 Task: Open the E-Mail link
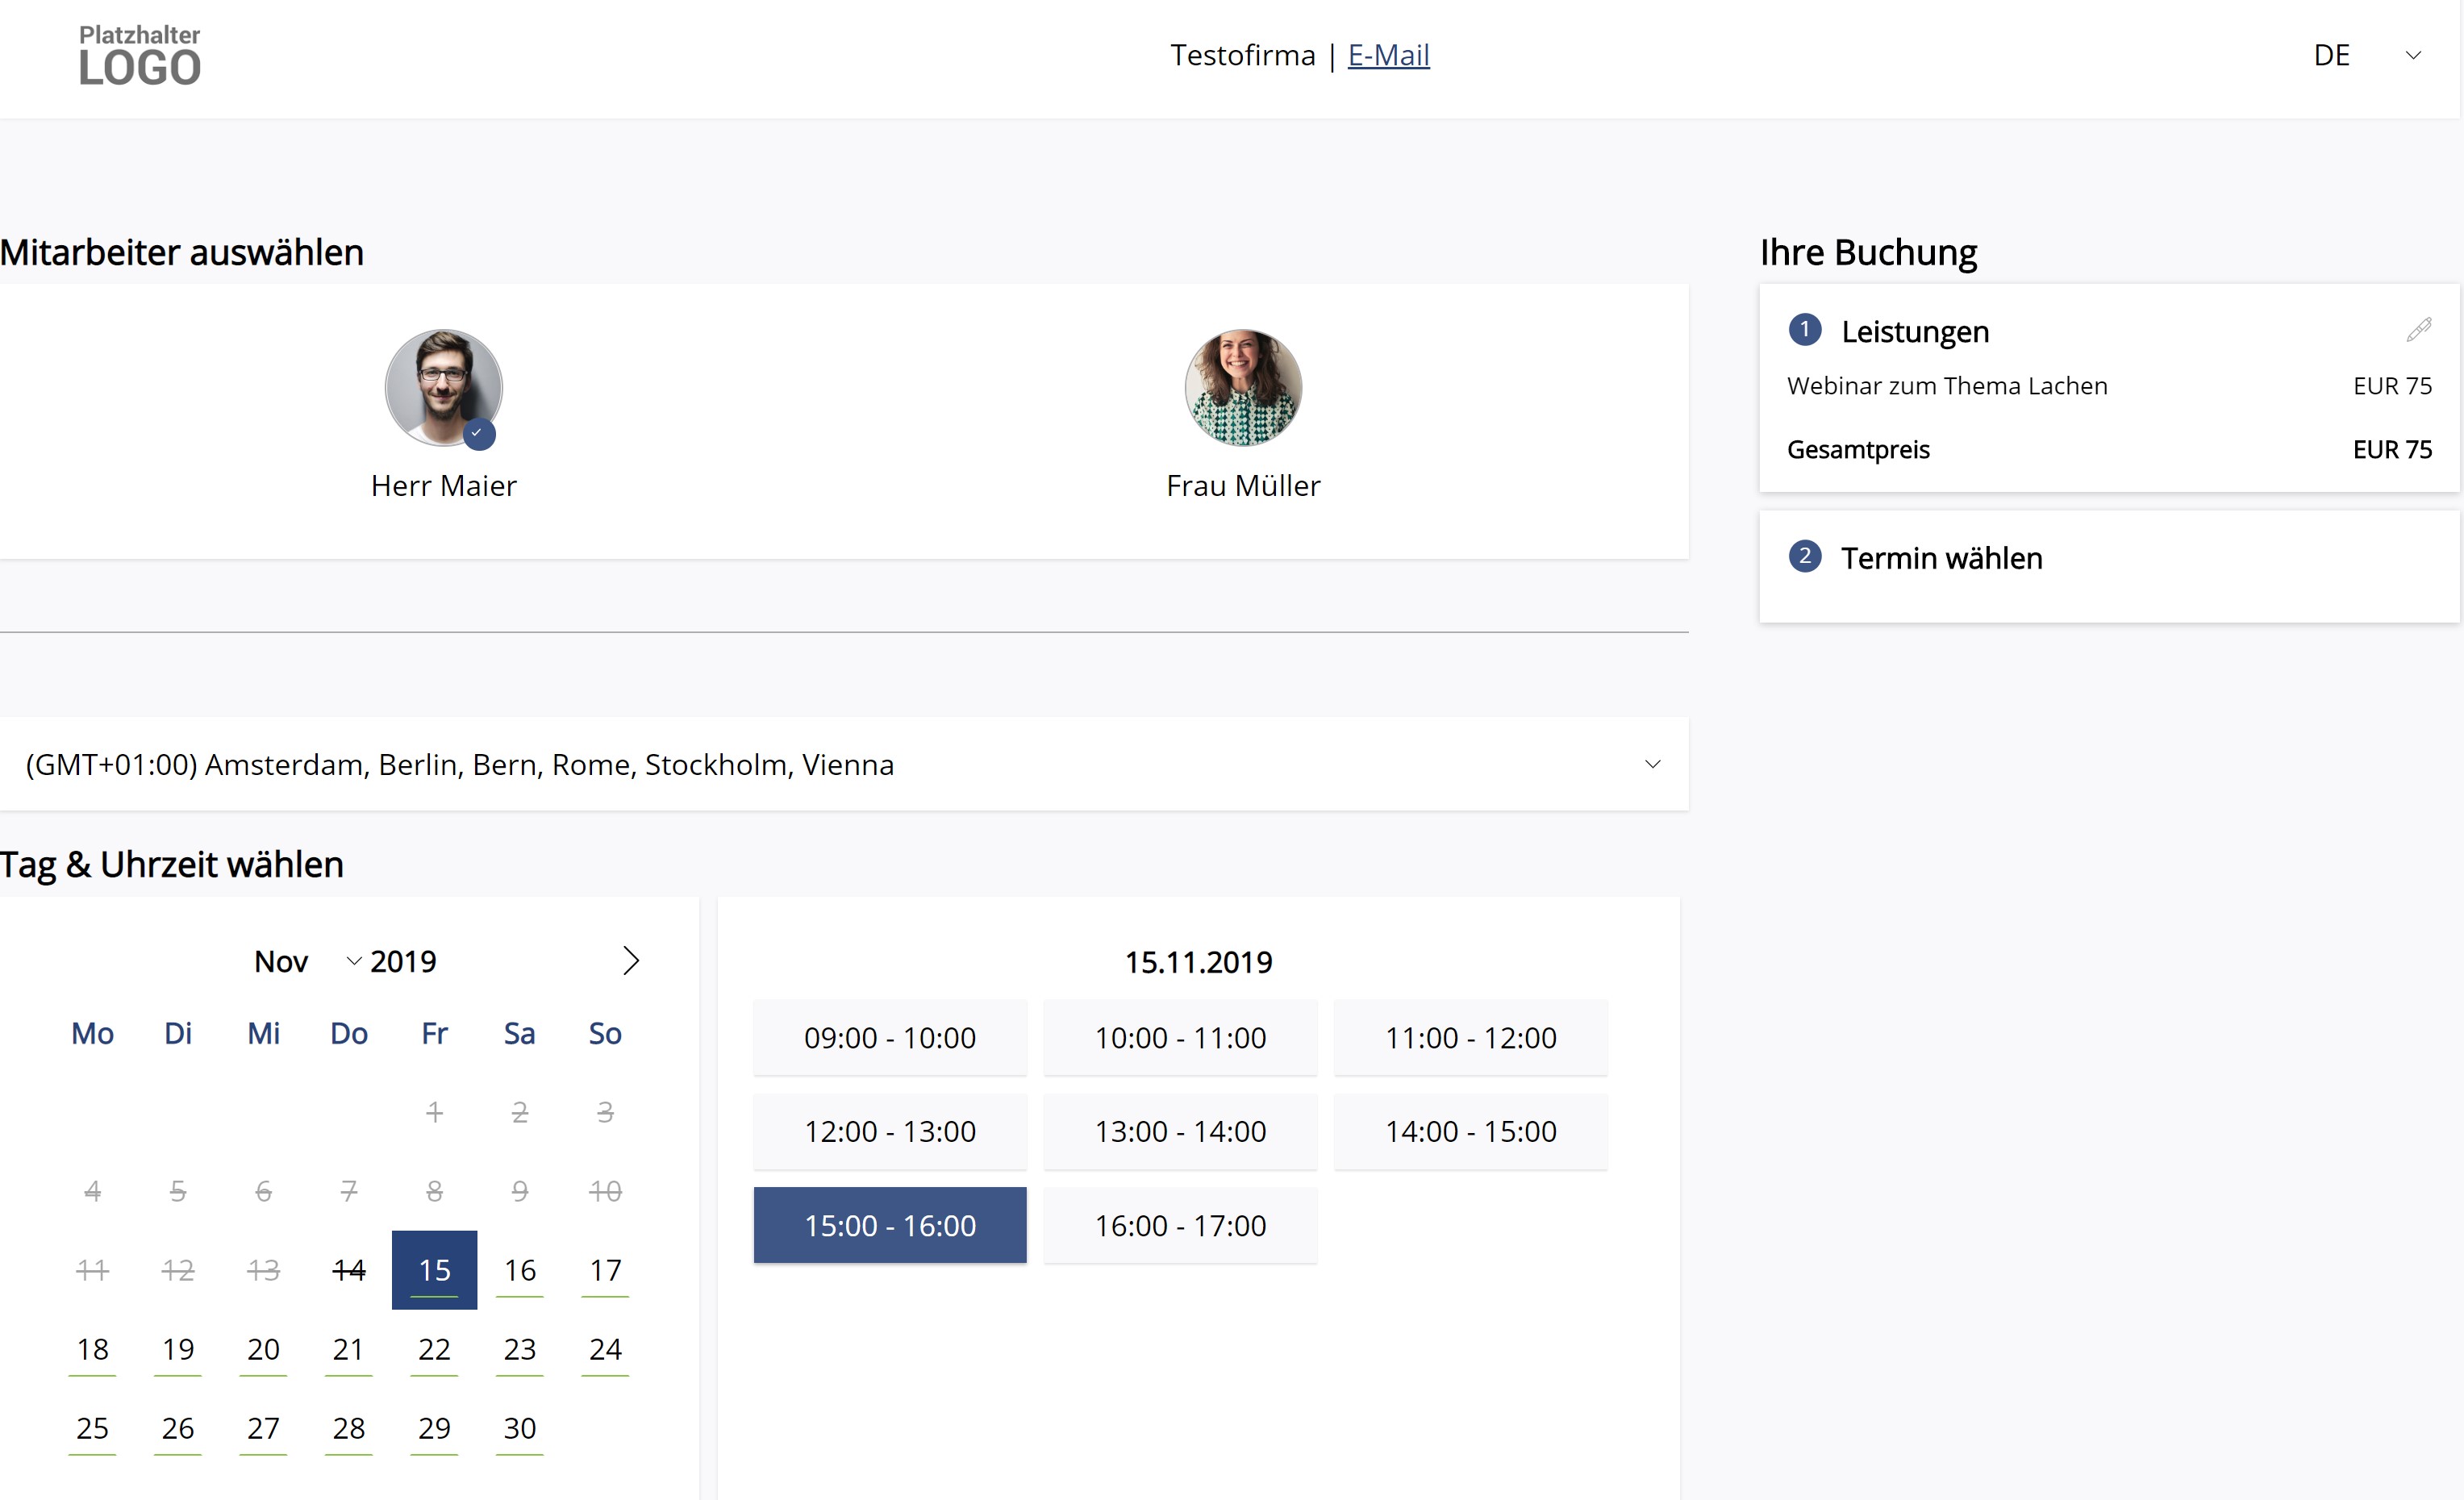coord(1388,55)
